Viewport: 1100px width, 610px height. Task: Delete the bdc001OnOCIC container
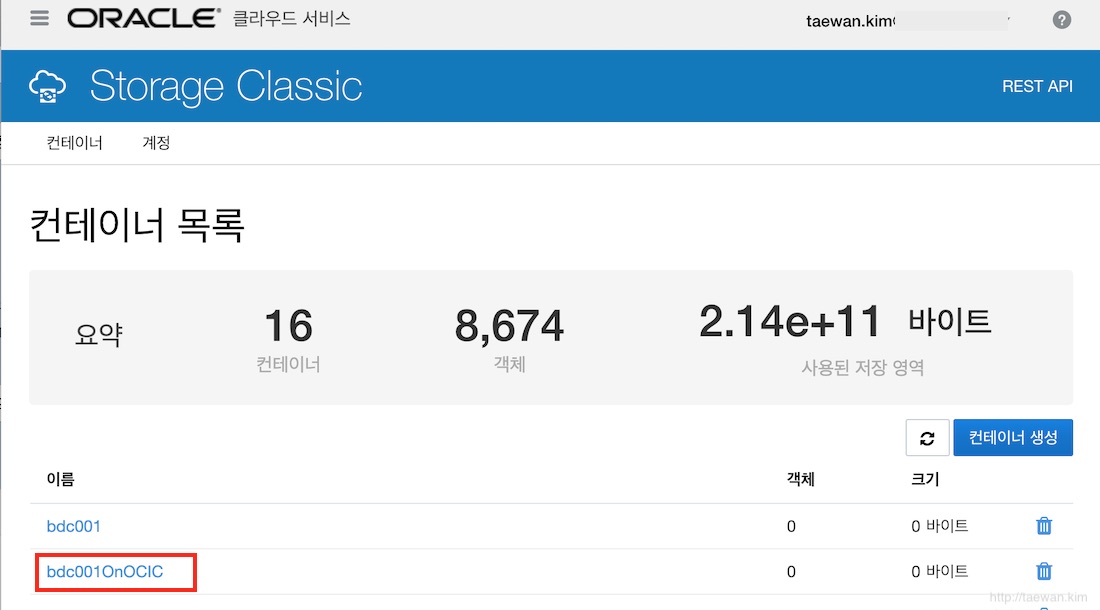click(x=1044, y=571)
